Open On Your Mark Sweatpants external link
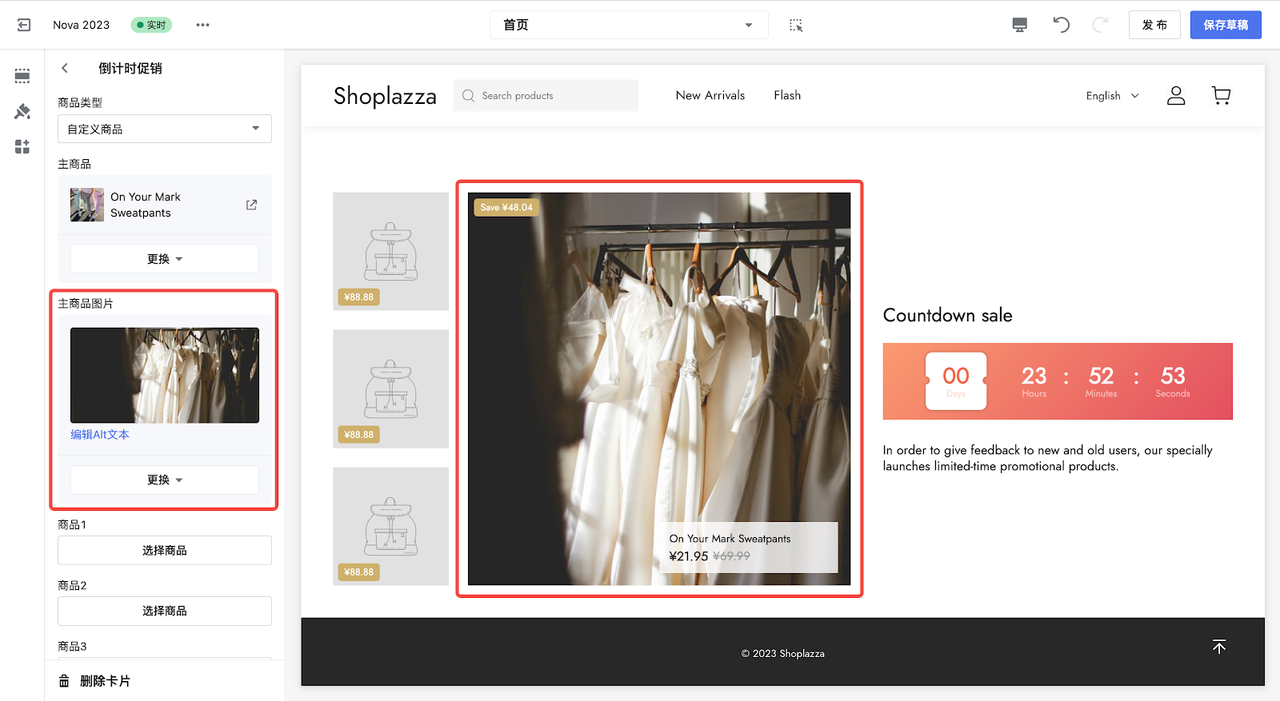 [x=251, y=205]
